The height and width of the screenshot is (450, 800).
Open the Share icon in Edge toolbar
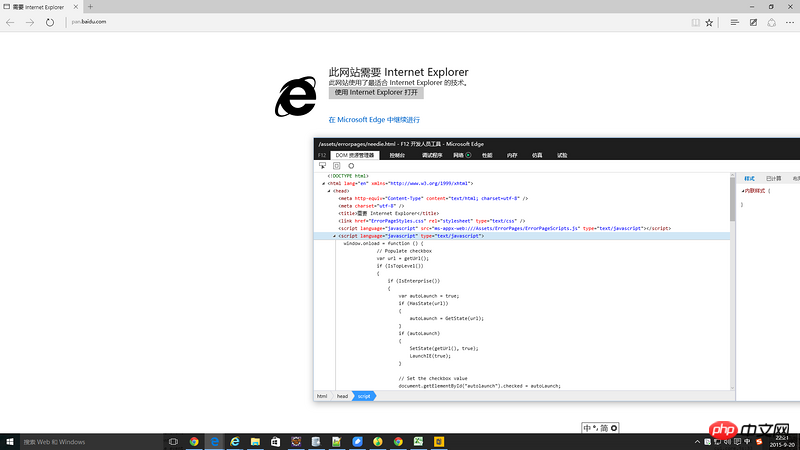click(x=771, y=22)
